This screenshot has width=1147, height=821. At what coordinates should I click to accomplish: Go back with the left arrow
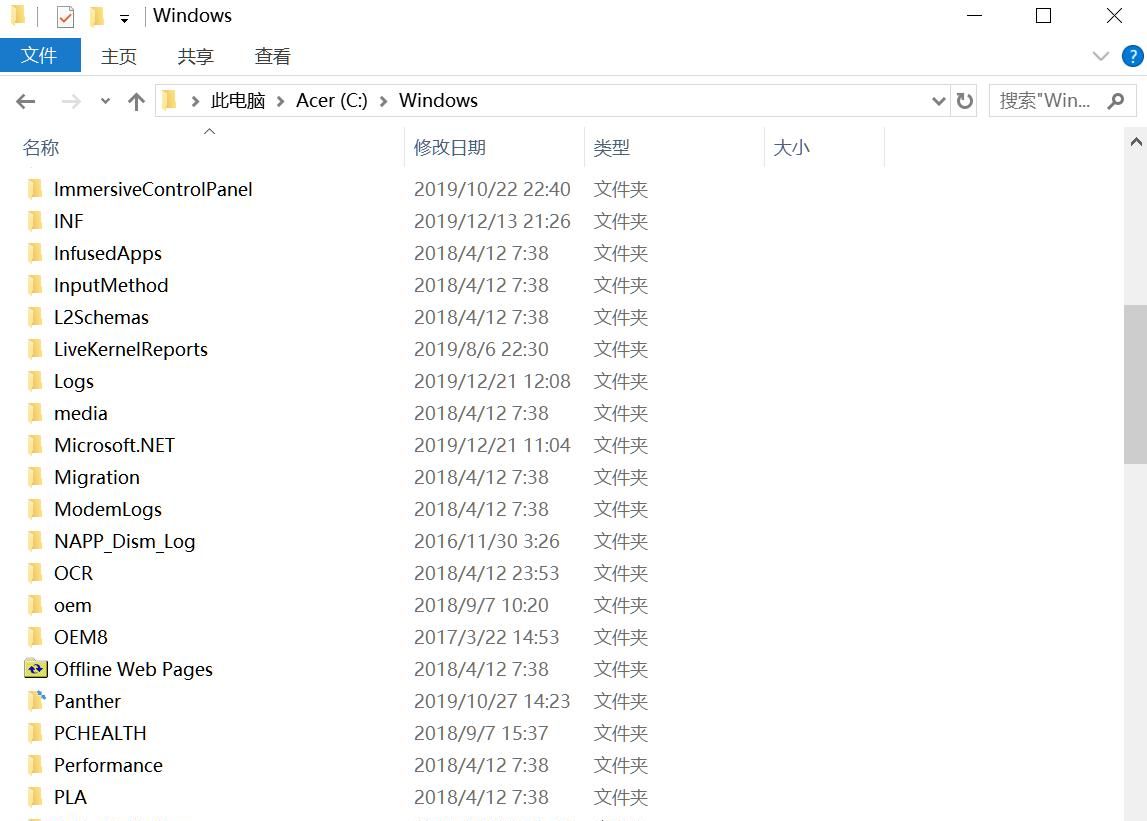(x=26, y=101)
